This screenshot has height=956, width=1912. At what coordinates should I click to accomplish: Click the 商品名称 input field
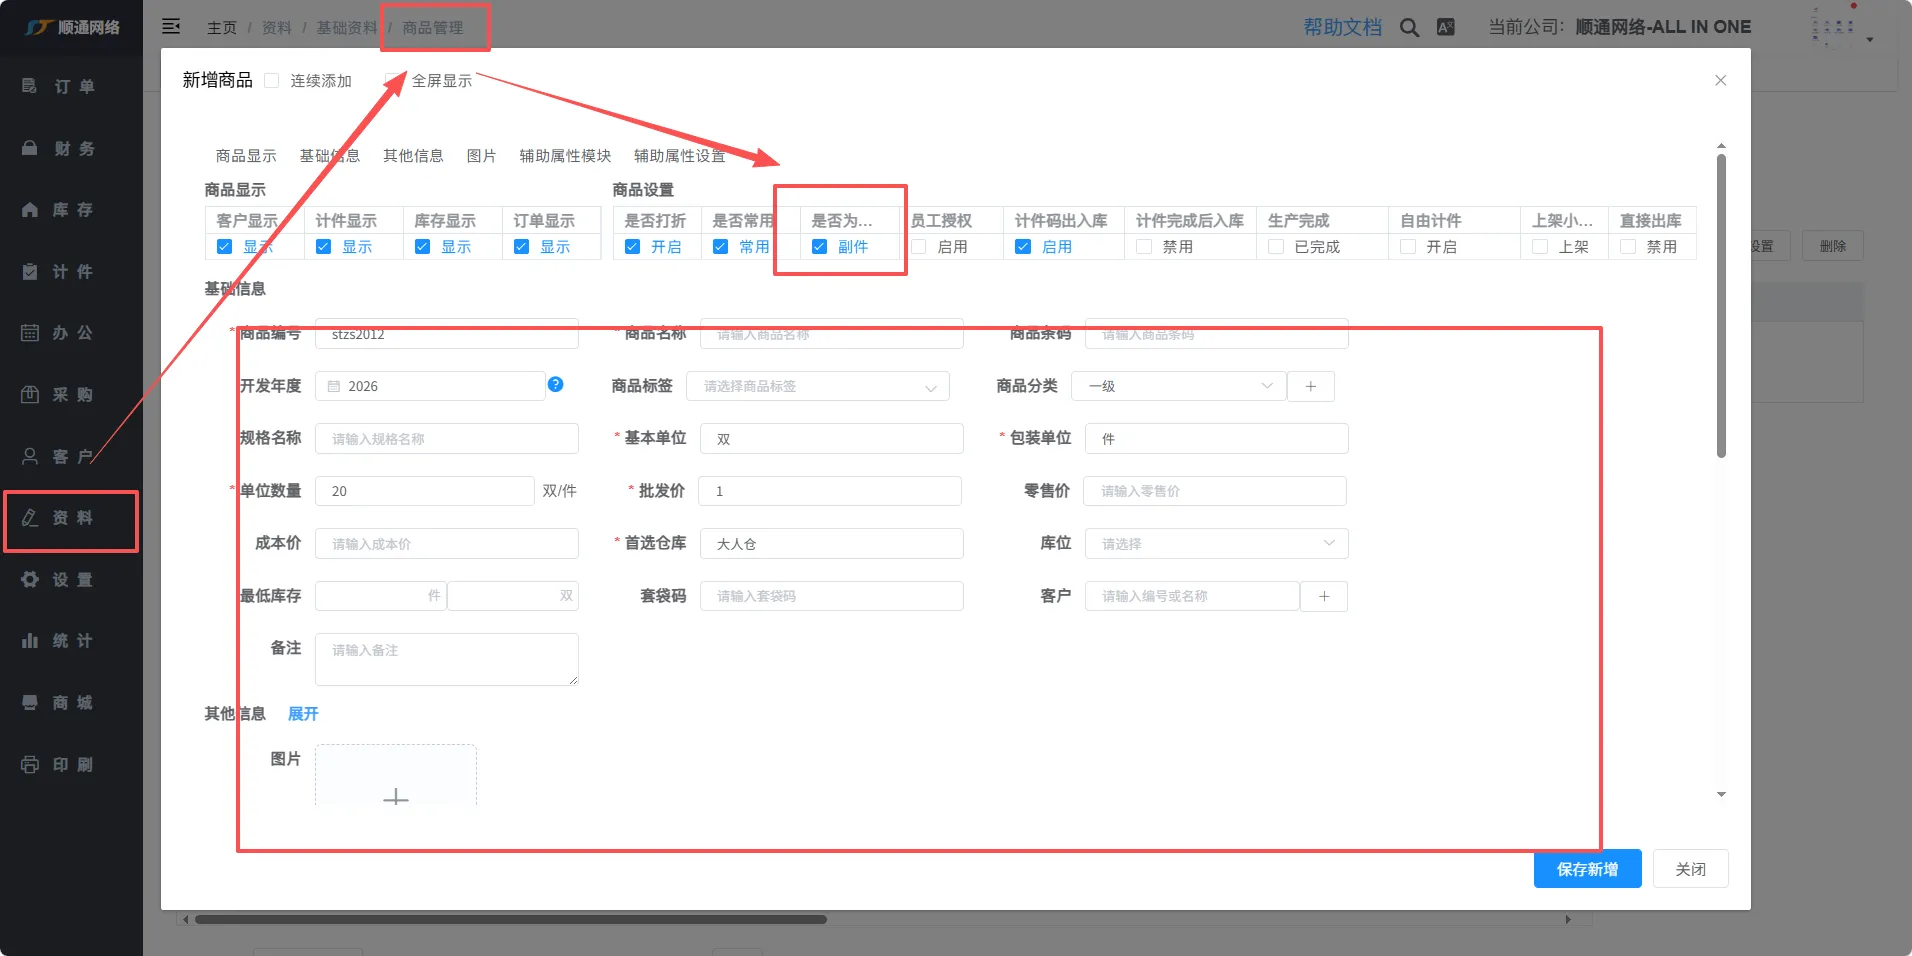pos(831,335)
